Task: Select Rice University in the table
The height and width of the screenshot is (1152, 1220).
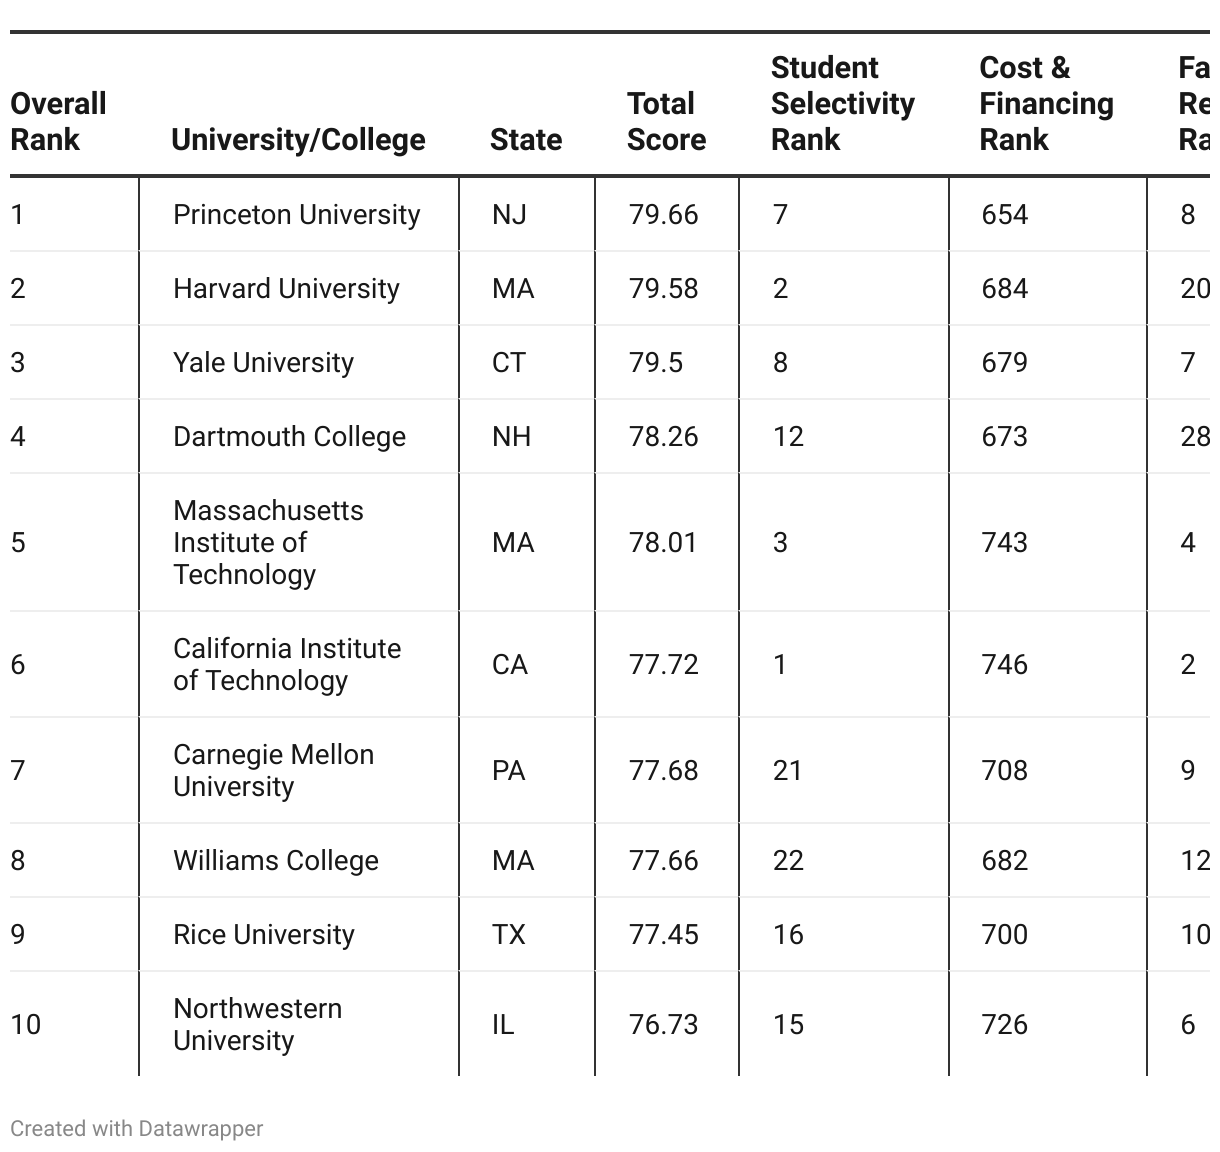Action: [263, 934]
